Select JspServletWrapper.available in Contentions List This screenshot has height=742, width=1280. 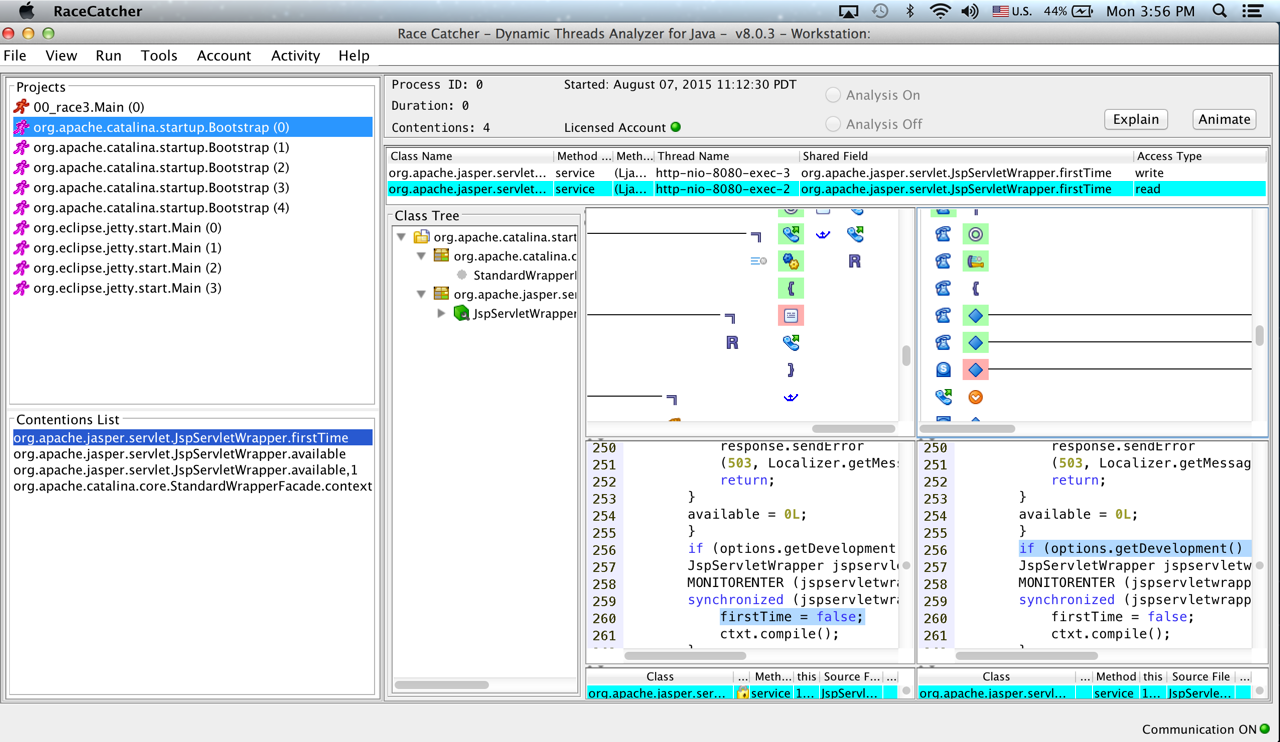pos(179,454)
